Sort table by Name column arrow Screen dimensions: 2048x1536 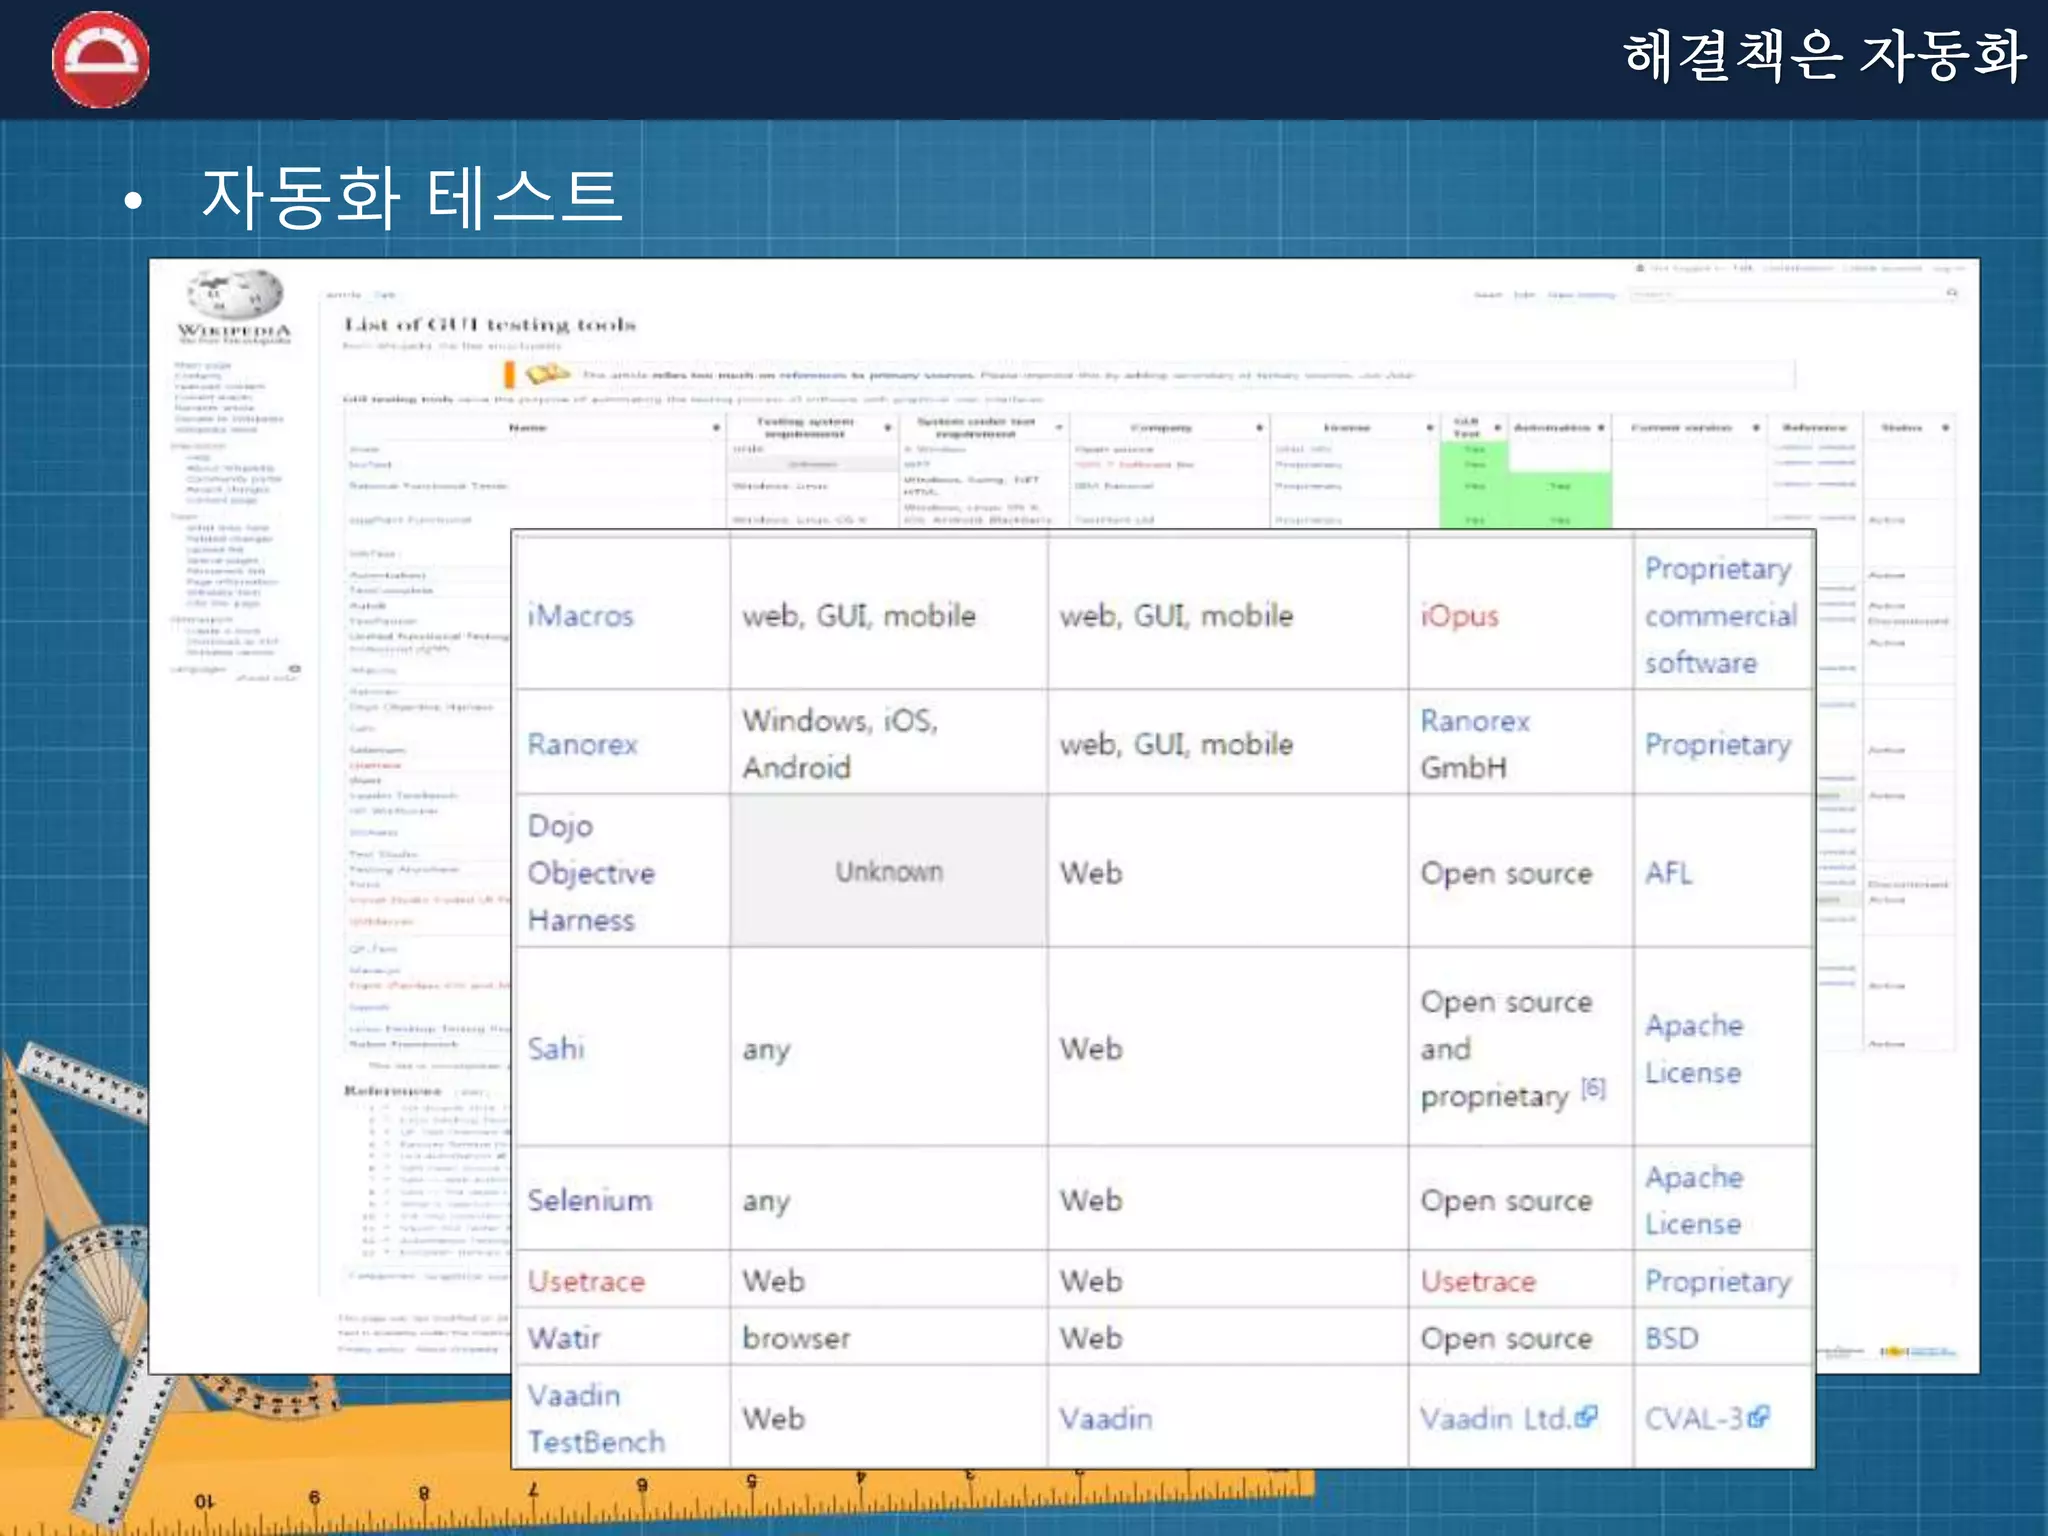(x=716, y=428)
